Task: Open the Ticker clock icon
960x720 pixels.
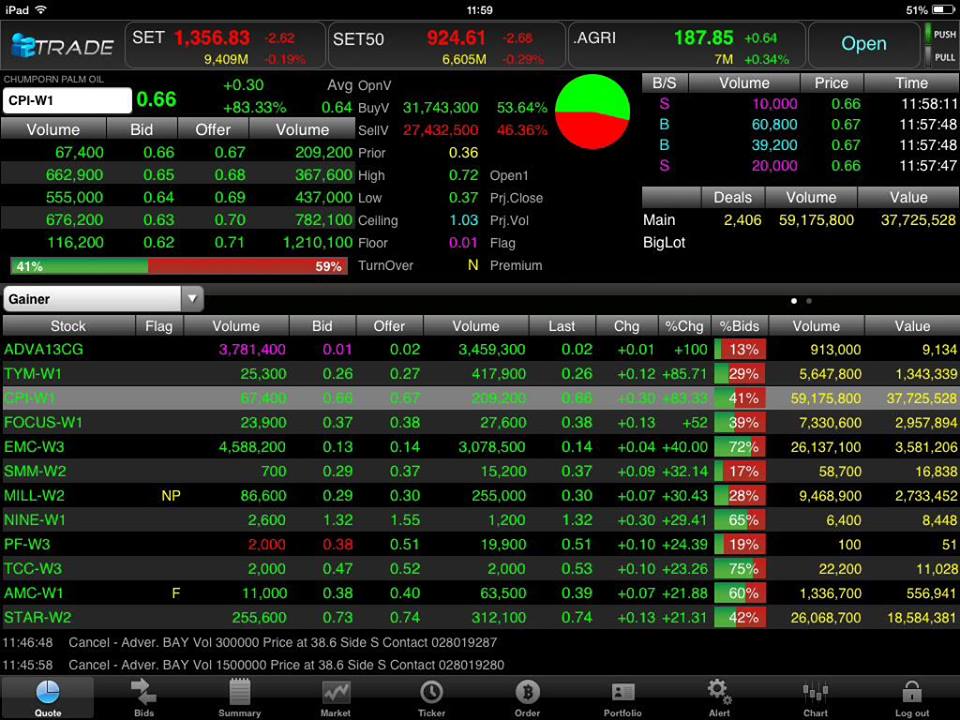Action: pyautogui.click(x=432, y=692)
